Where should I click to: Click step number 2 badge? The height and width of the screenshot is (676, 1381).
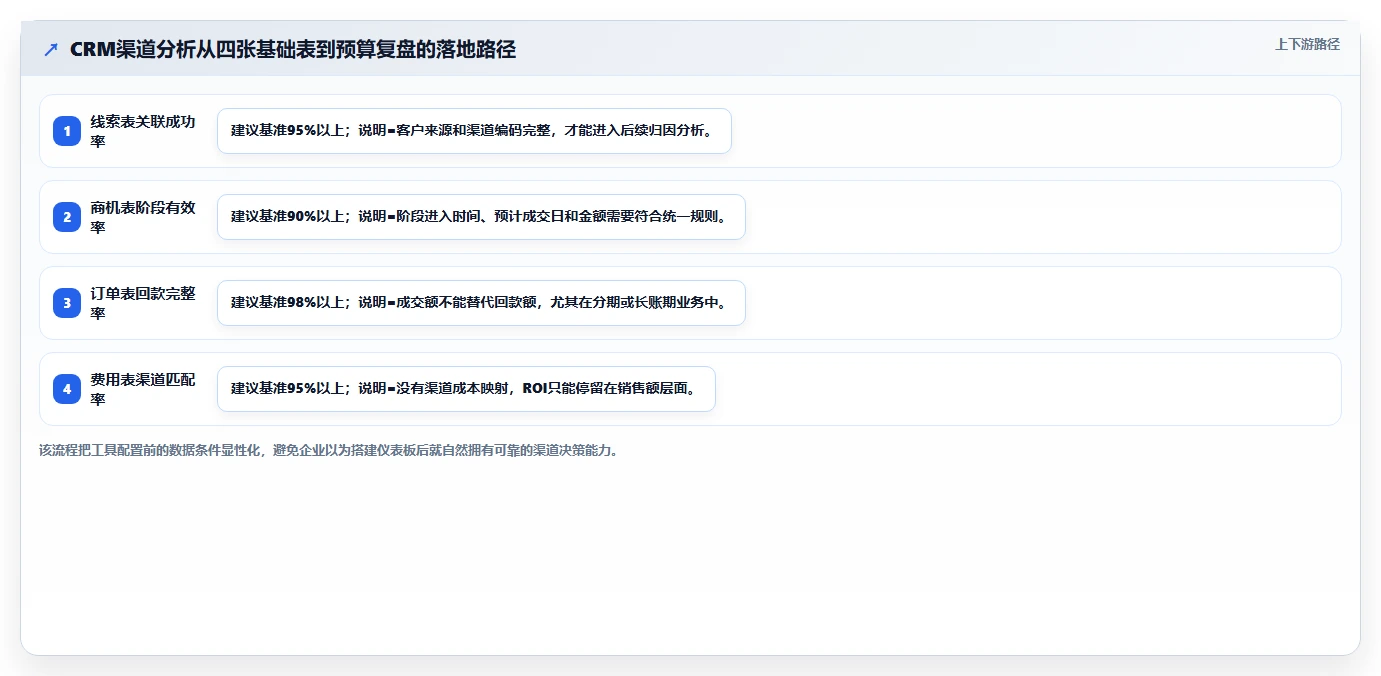pyautogui.click(x=67, y=217)
